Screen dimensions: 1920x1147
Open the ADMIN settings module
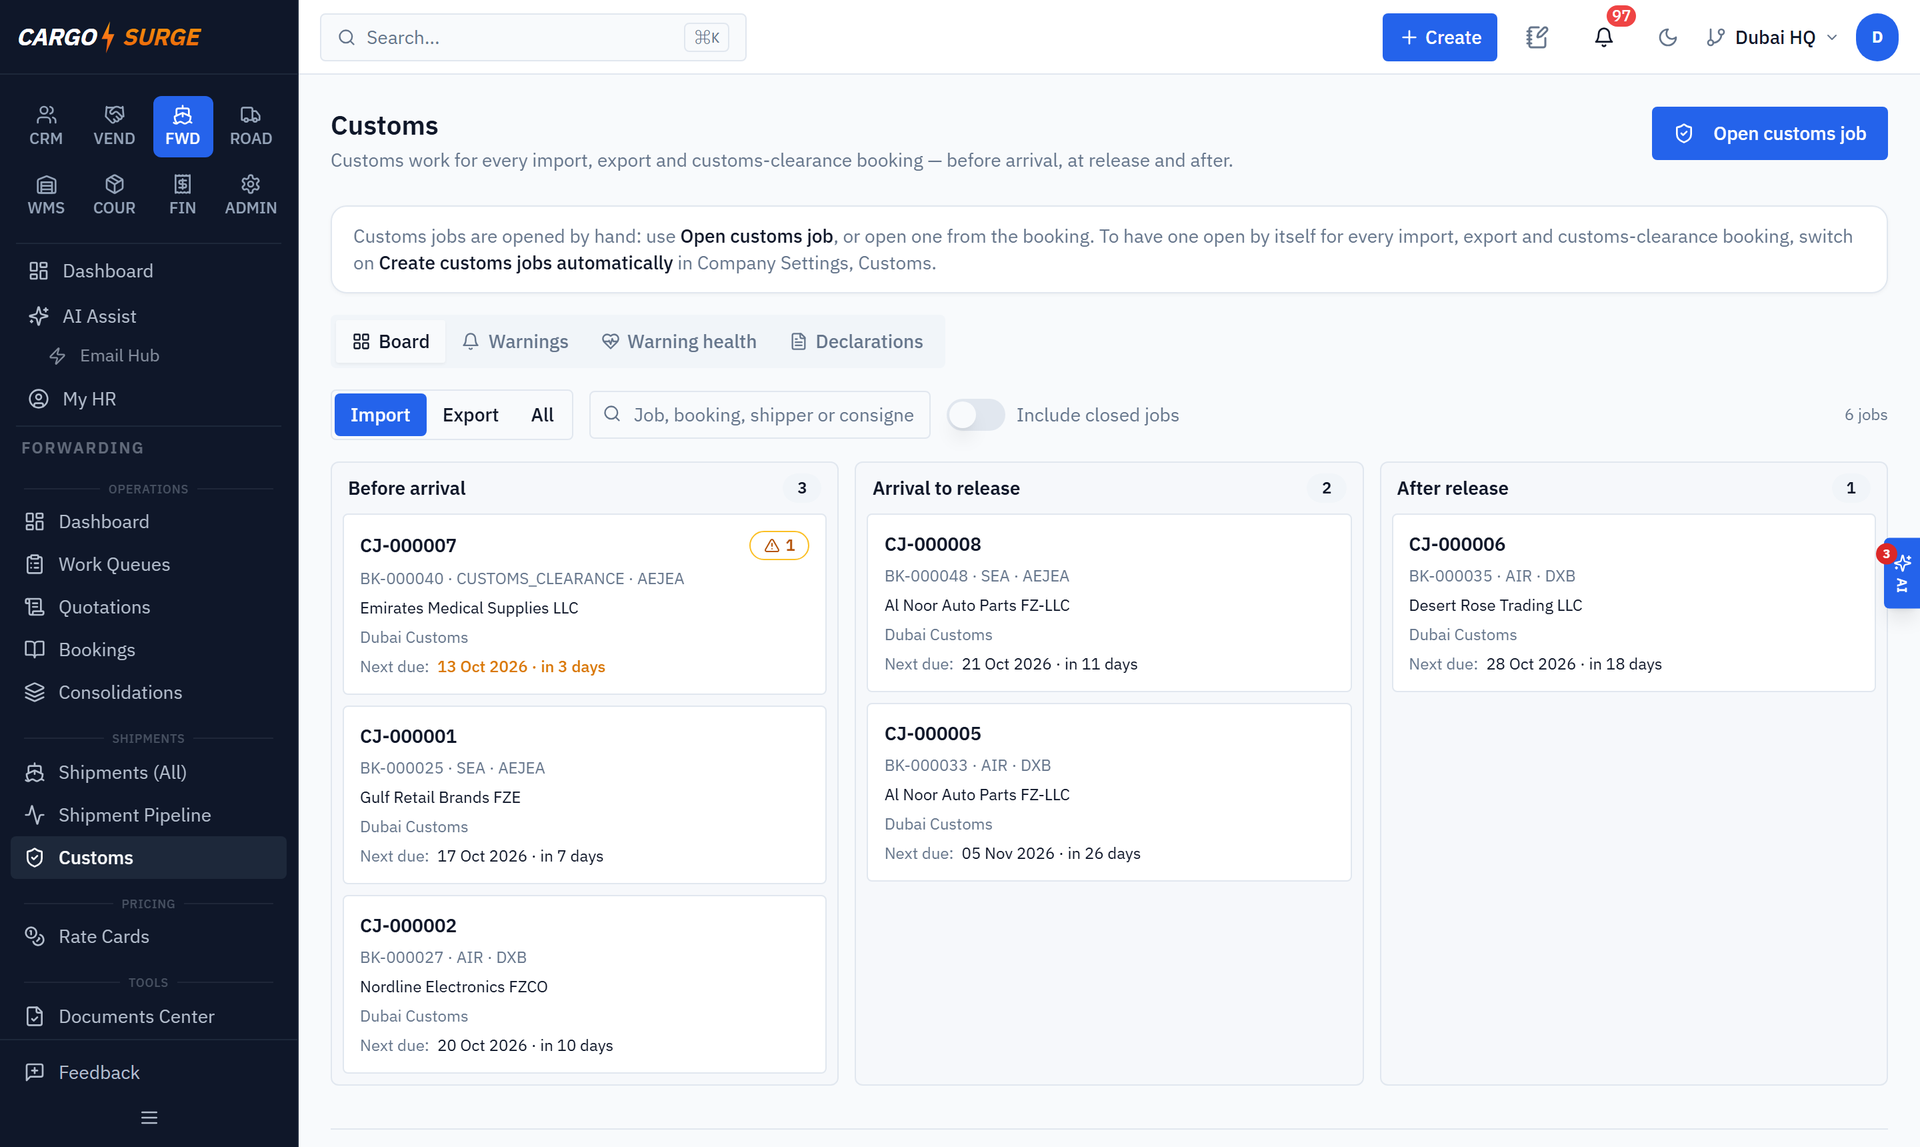click(251, 195)
